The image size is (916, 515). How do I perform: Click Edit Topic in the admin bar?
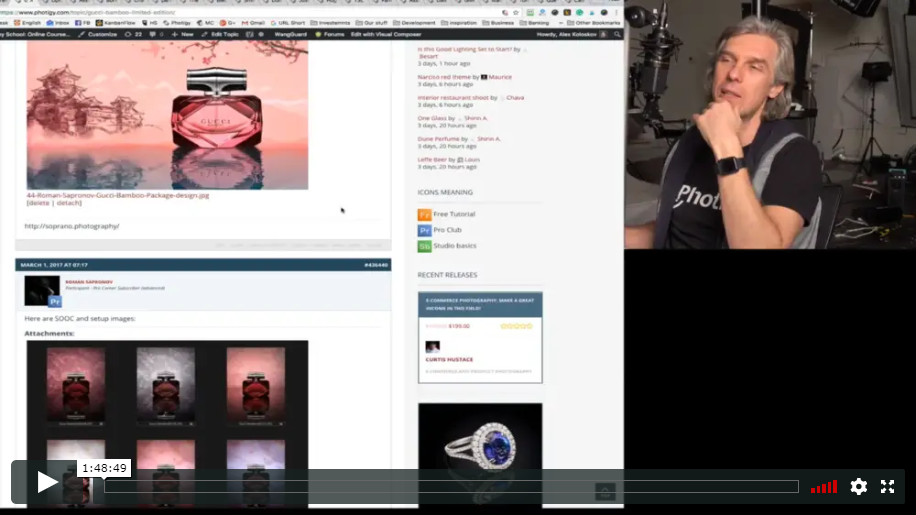220,34
